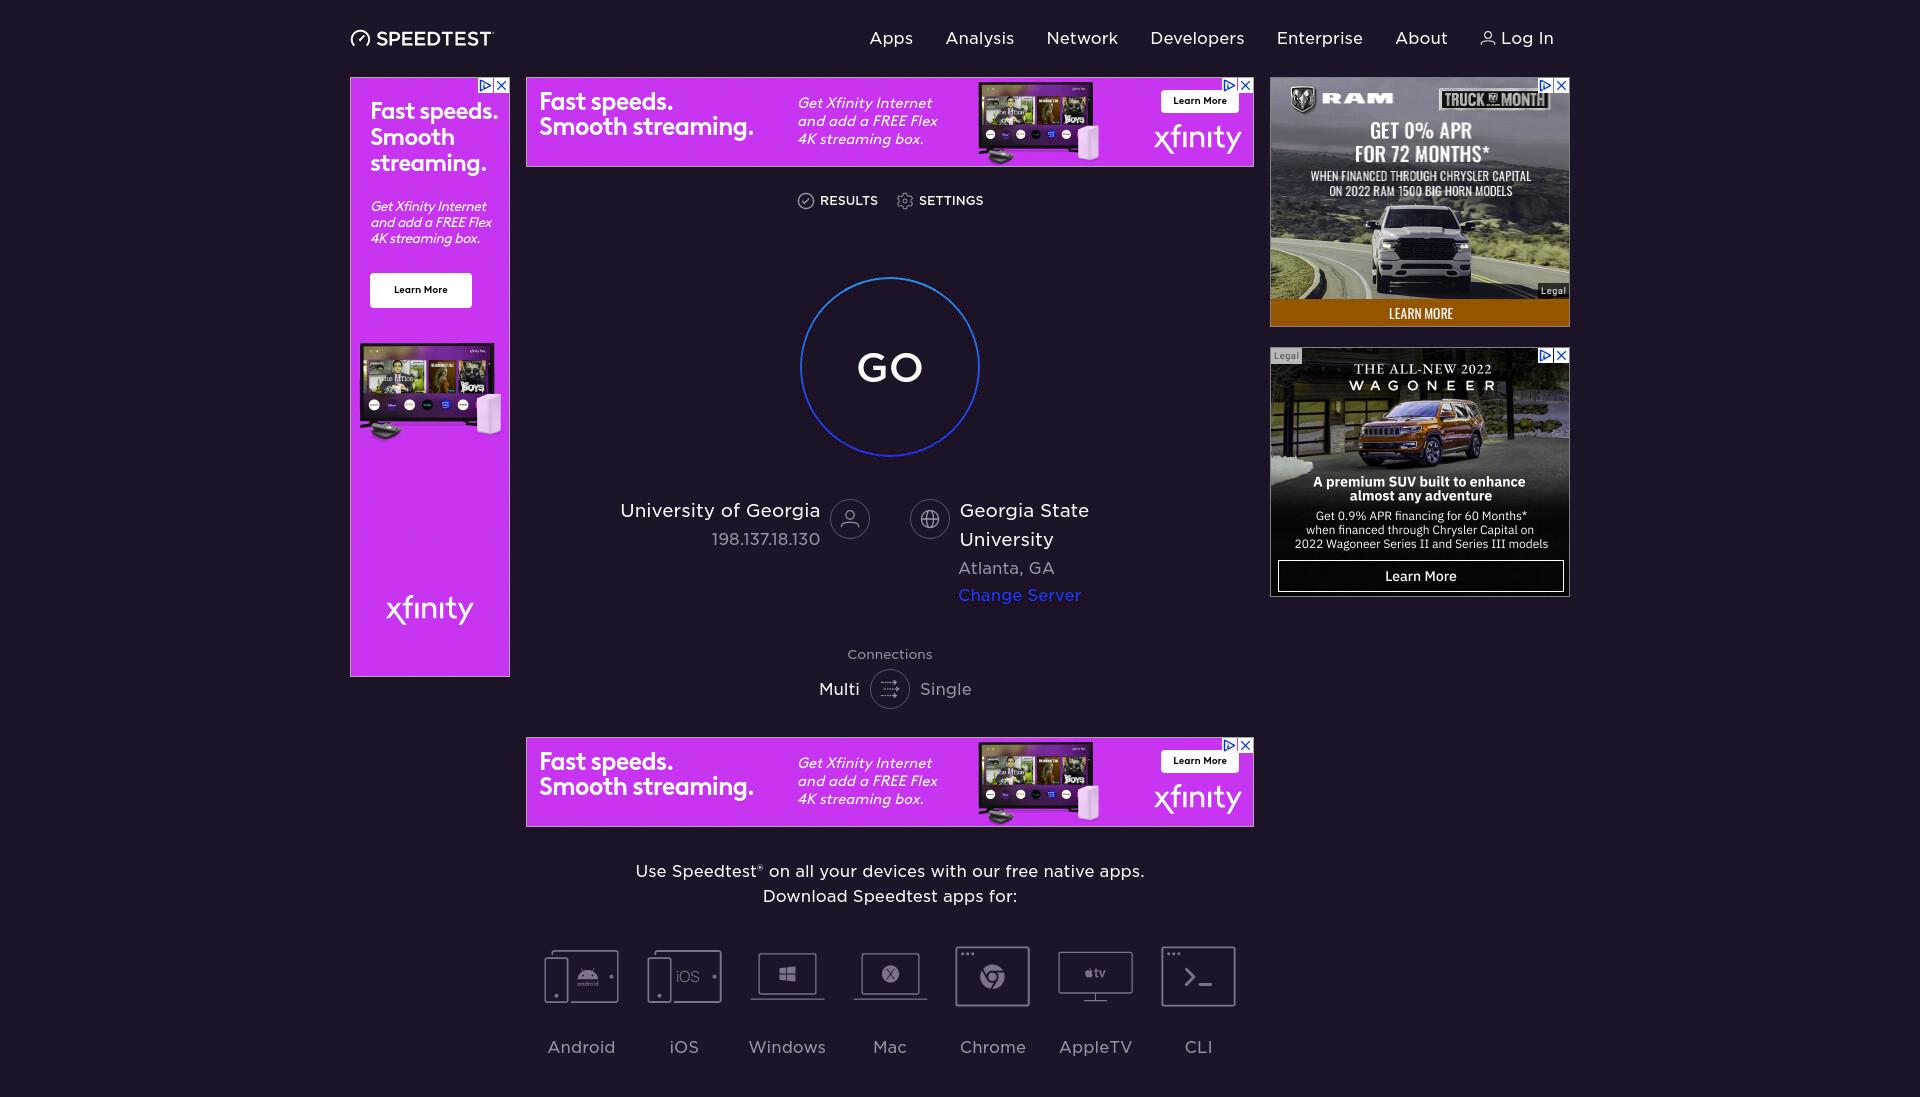The image size is (1920, 1097).
Task: Select Single connection mode
Action: (x=945, y=689)
